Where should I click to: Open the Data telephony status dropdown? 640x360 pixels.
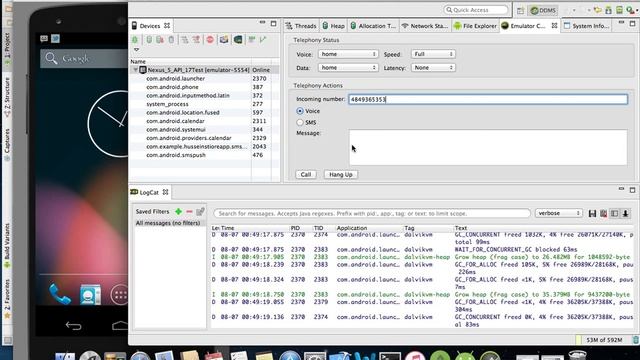click(x=348, y=67)
